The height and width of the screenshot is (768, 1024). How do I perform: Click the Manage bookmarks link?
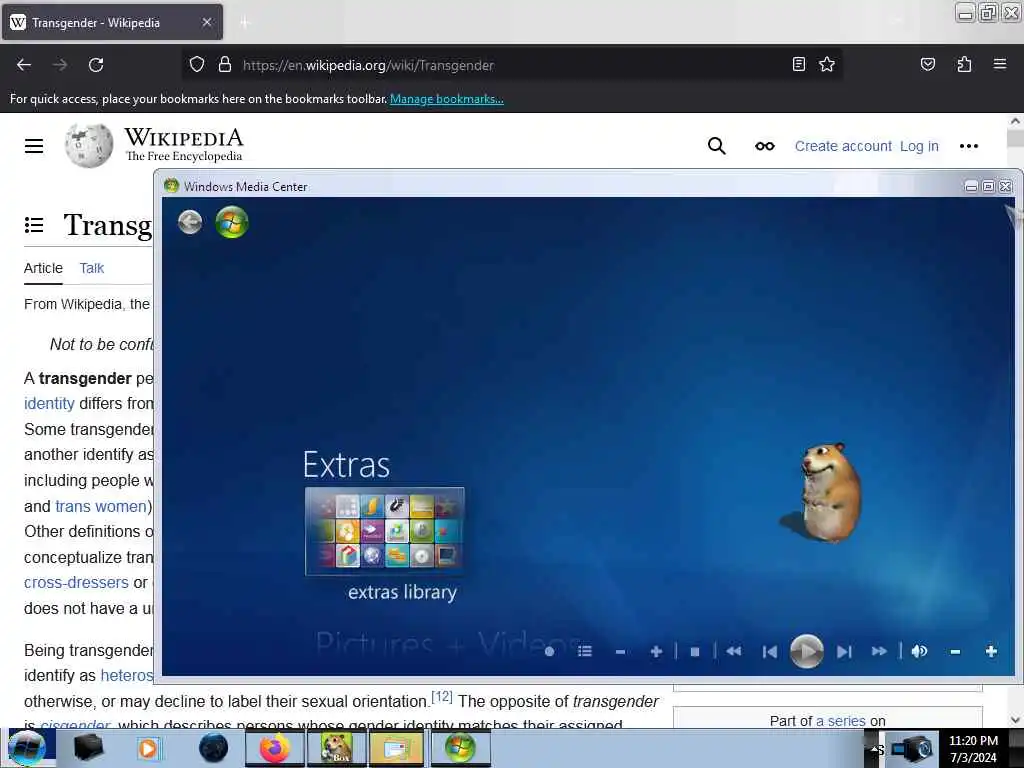[447, 99]
